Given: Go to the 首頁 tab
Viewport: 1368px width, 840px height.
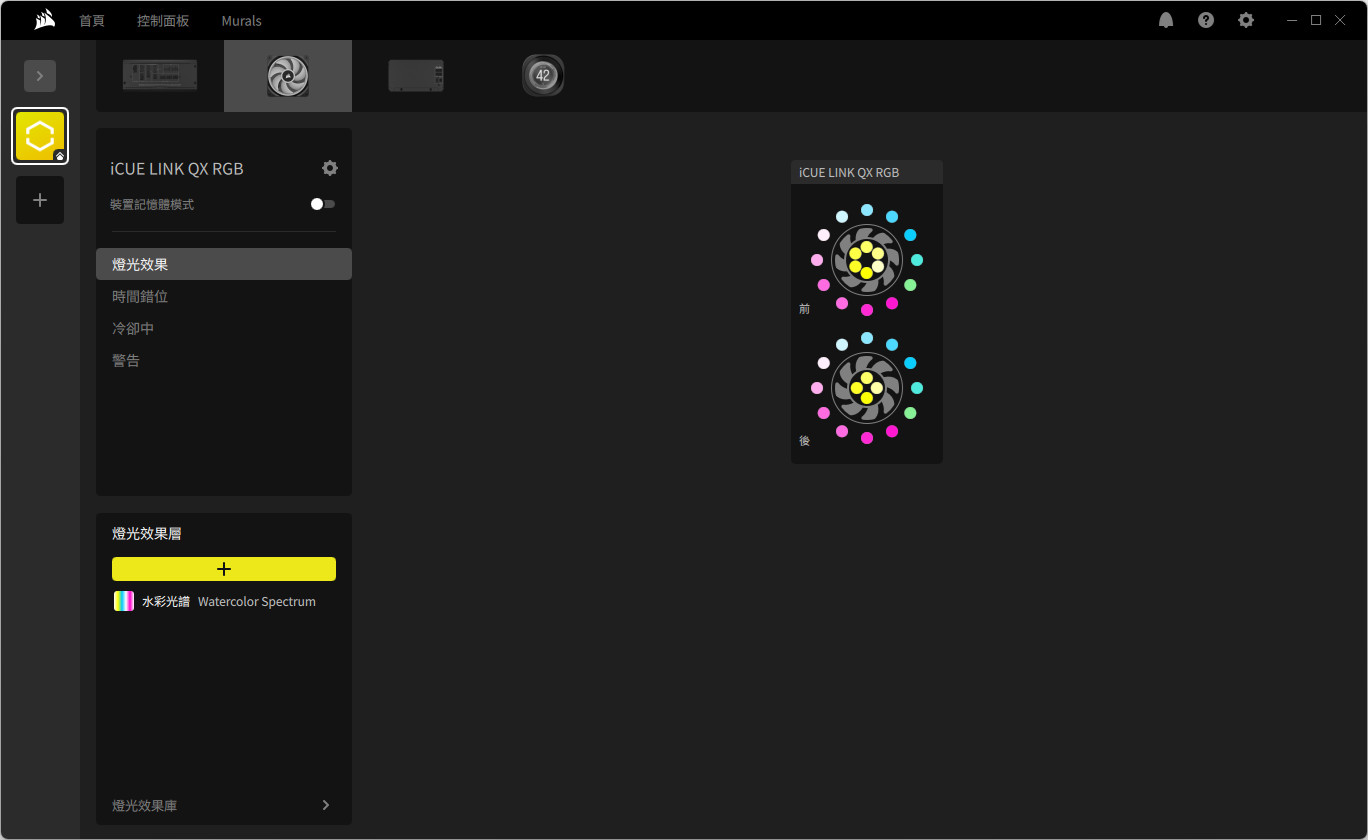Looking at the screenshot, I should point(92,20).
